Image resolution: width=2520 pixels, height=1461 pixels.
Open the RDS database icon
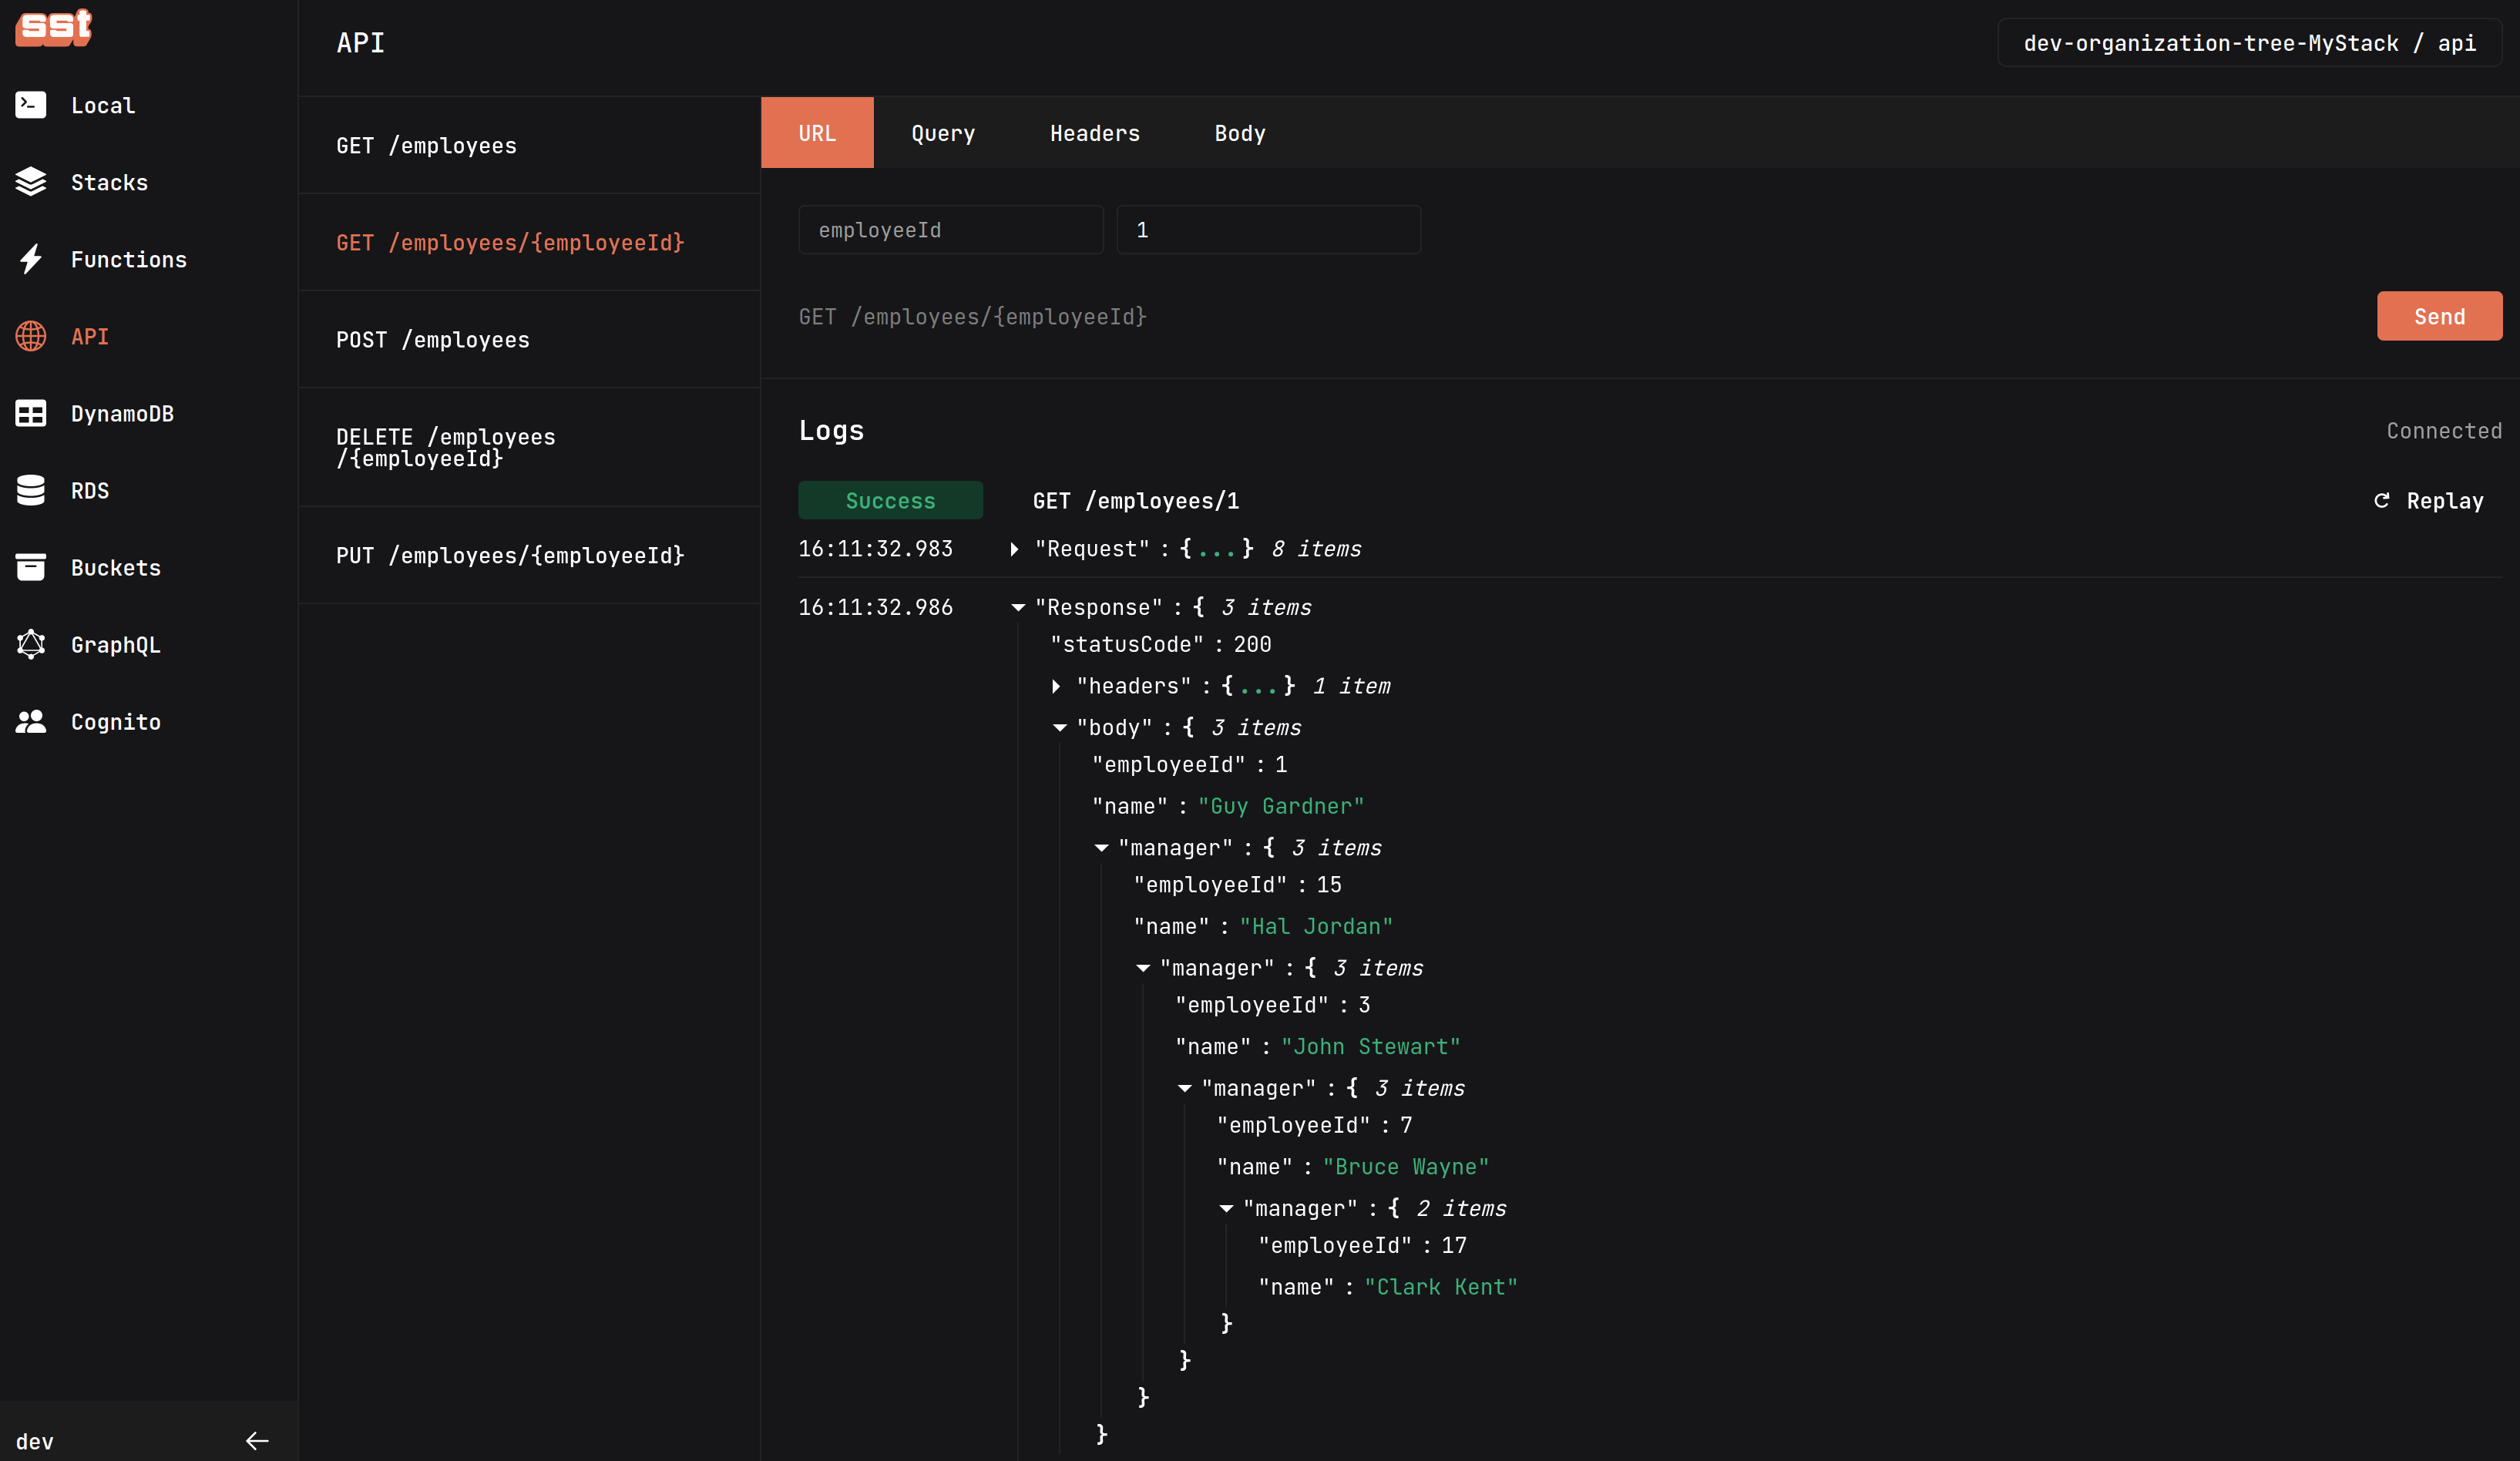31,490
